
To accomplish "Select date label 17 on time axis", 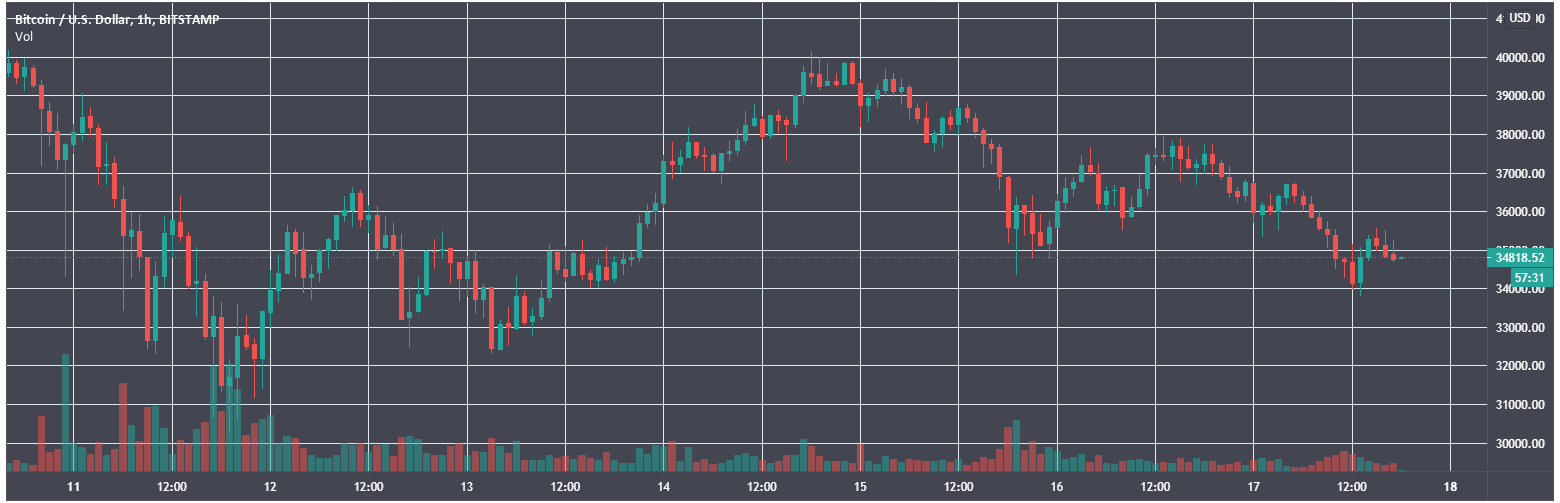I will [1254, 487].
